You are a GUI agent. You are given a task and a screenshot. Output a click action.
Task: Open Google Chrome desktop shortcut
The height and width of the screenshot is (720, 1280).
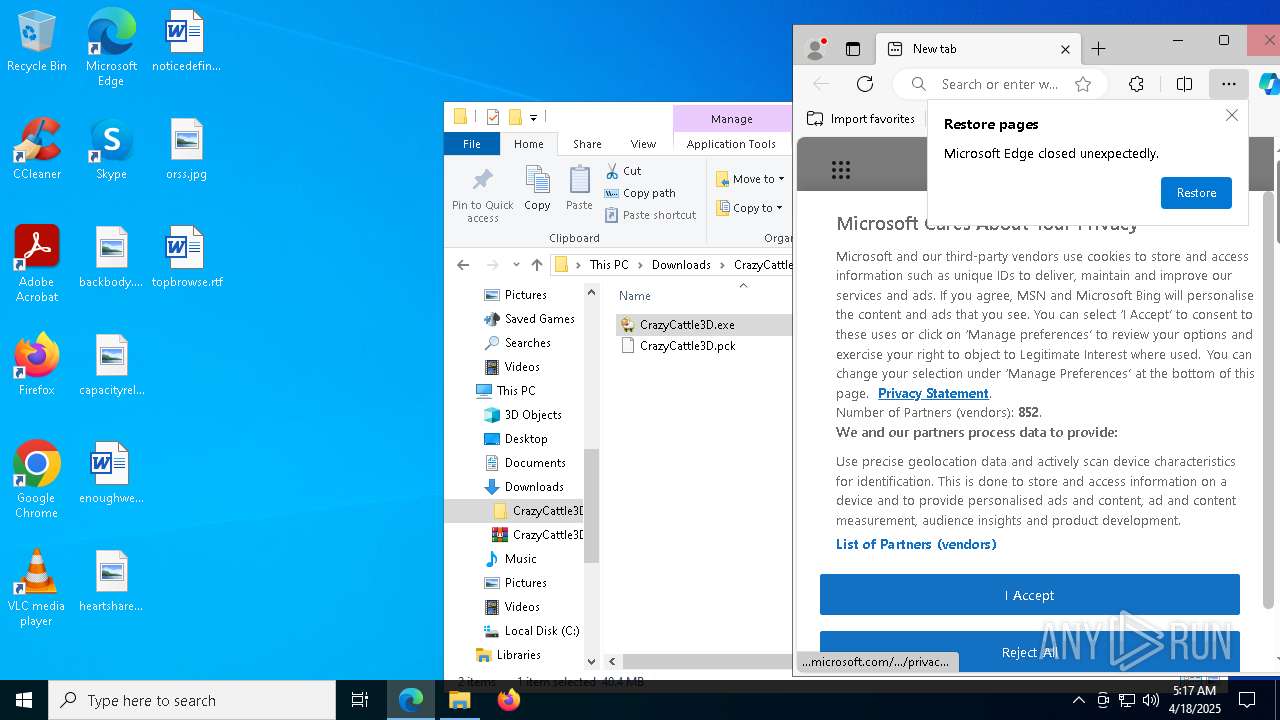click(36, 480)
